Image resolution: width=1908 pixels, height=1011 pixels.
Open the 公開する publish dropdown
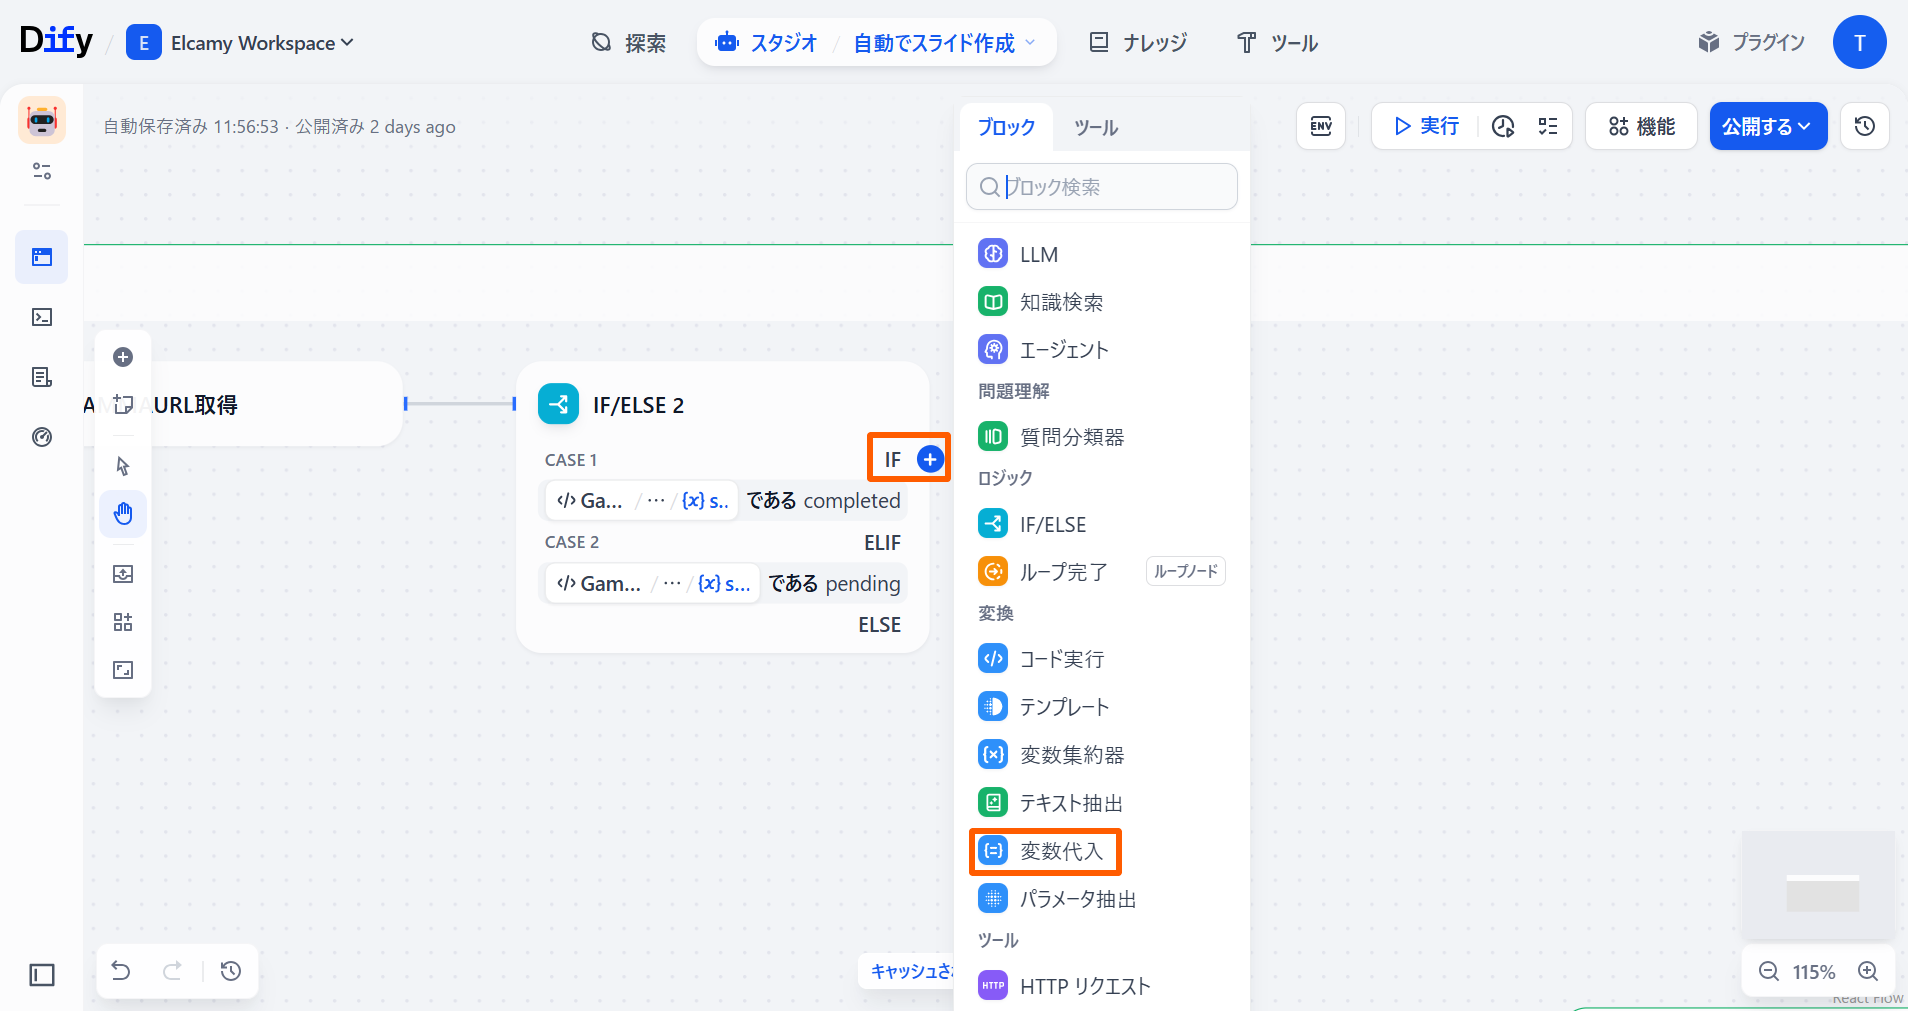point(1767,126)
